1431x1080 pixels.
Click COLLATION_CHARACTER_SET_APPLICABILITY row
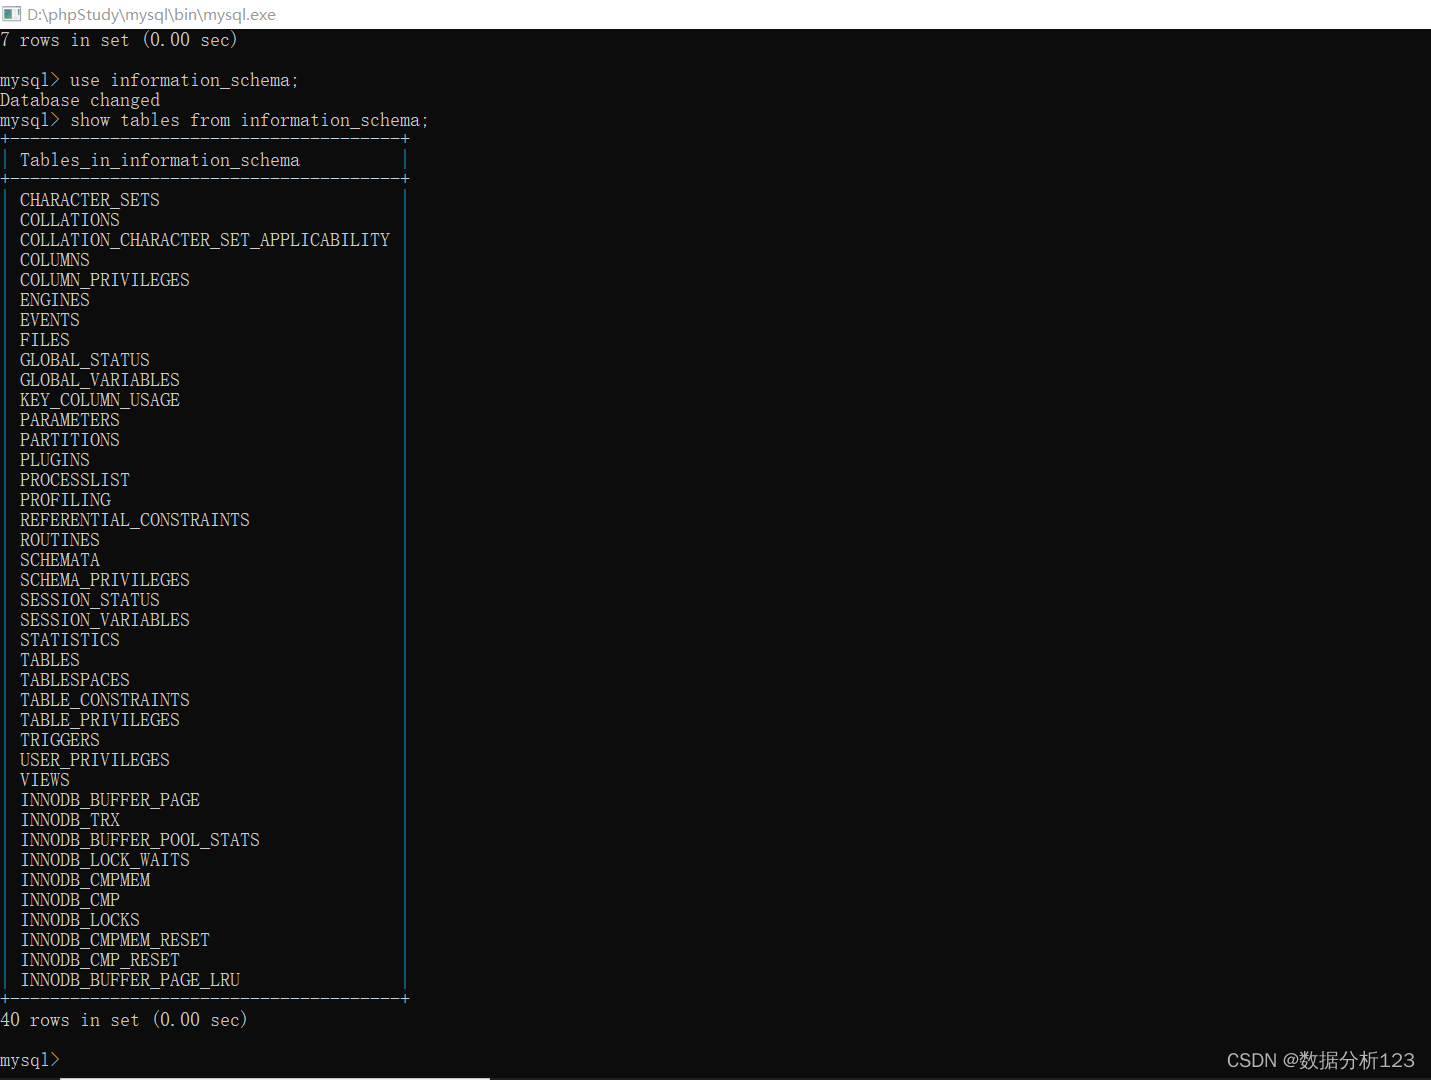(205, 240)
